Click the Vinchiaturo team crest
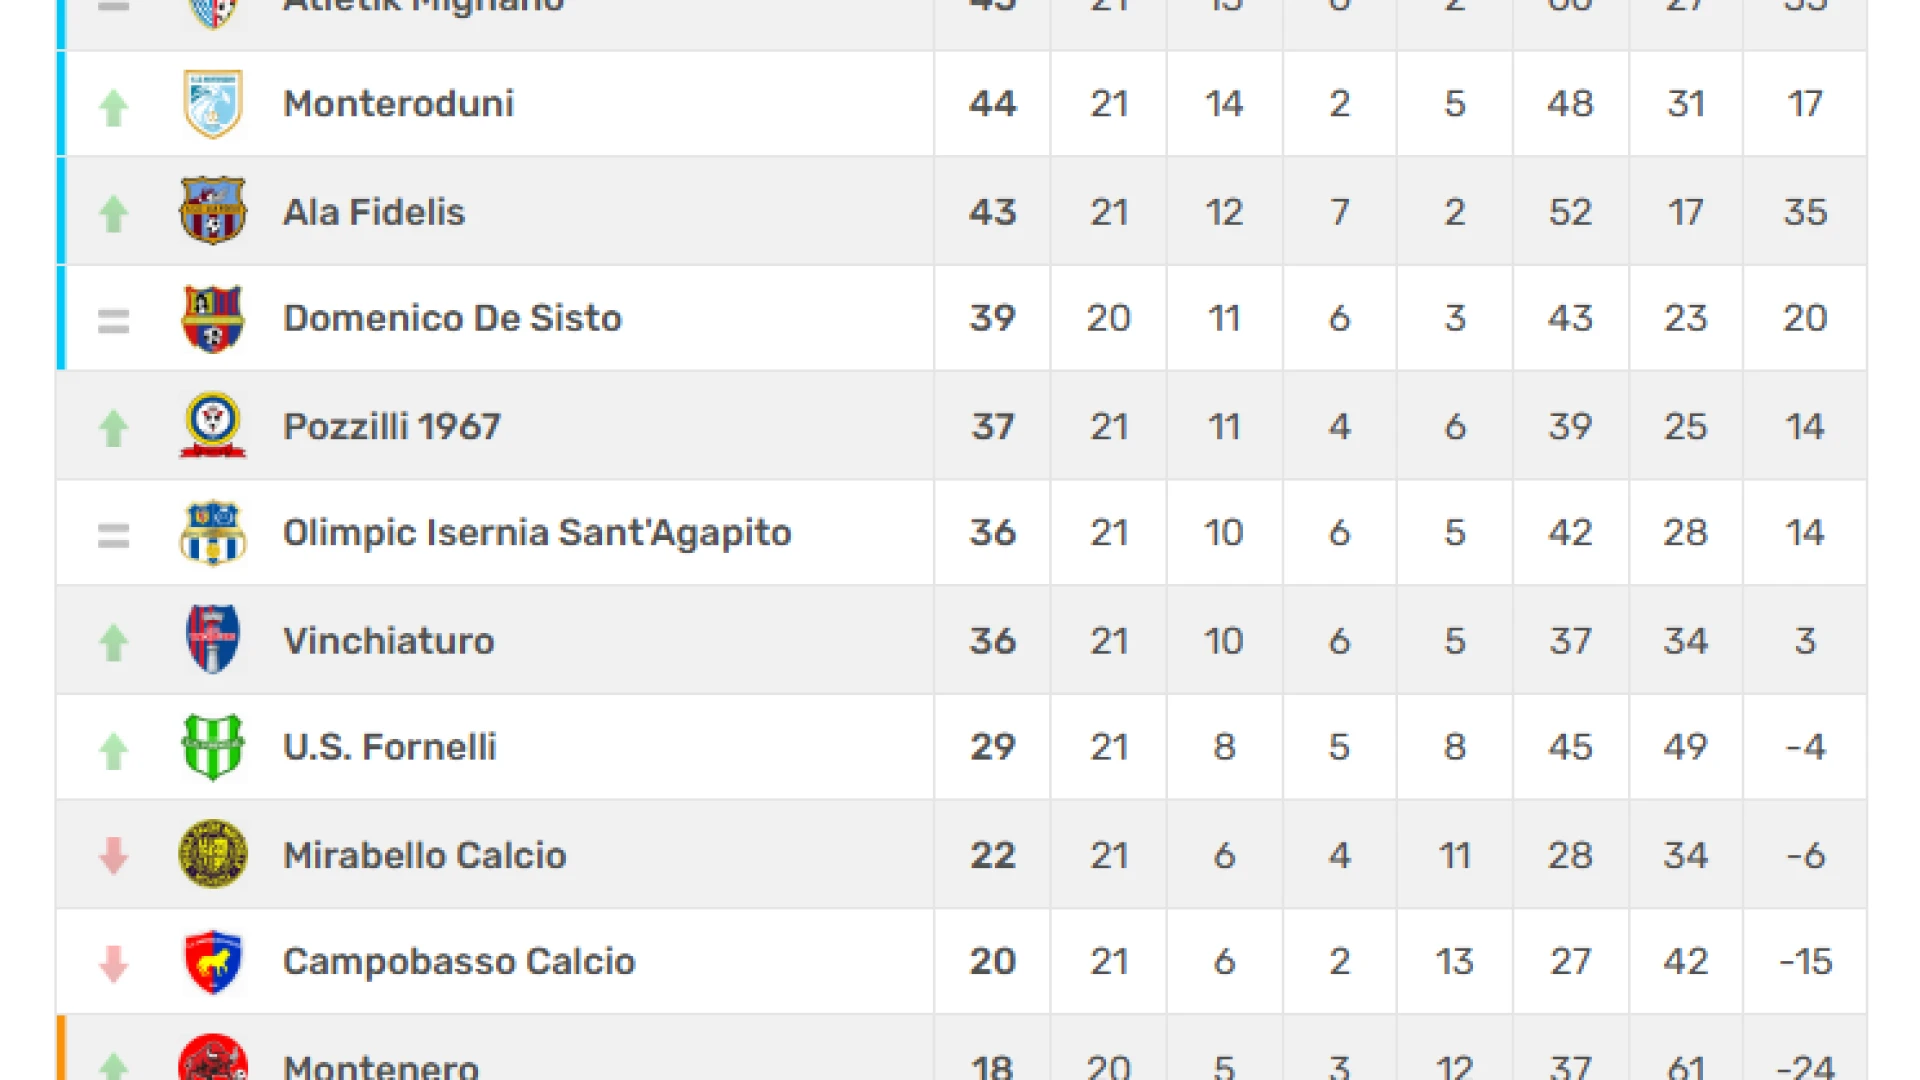The width and height of the screenshot is (1920, 1080). [213, 639]
